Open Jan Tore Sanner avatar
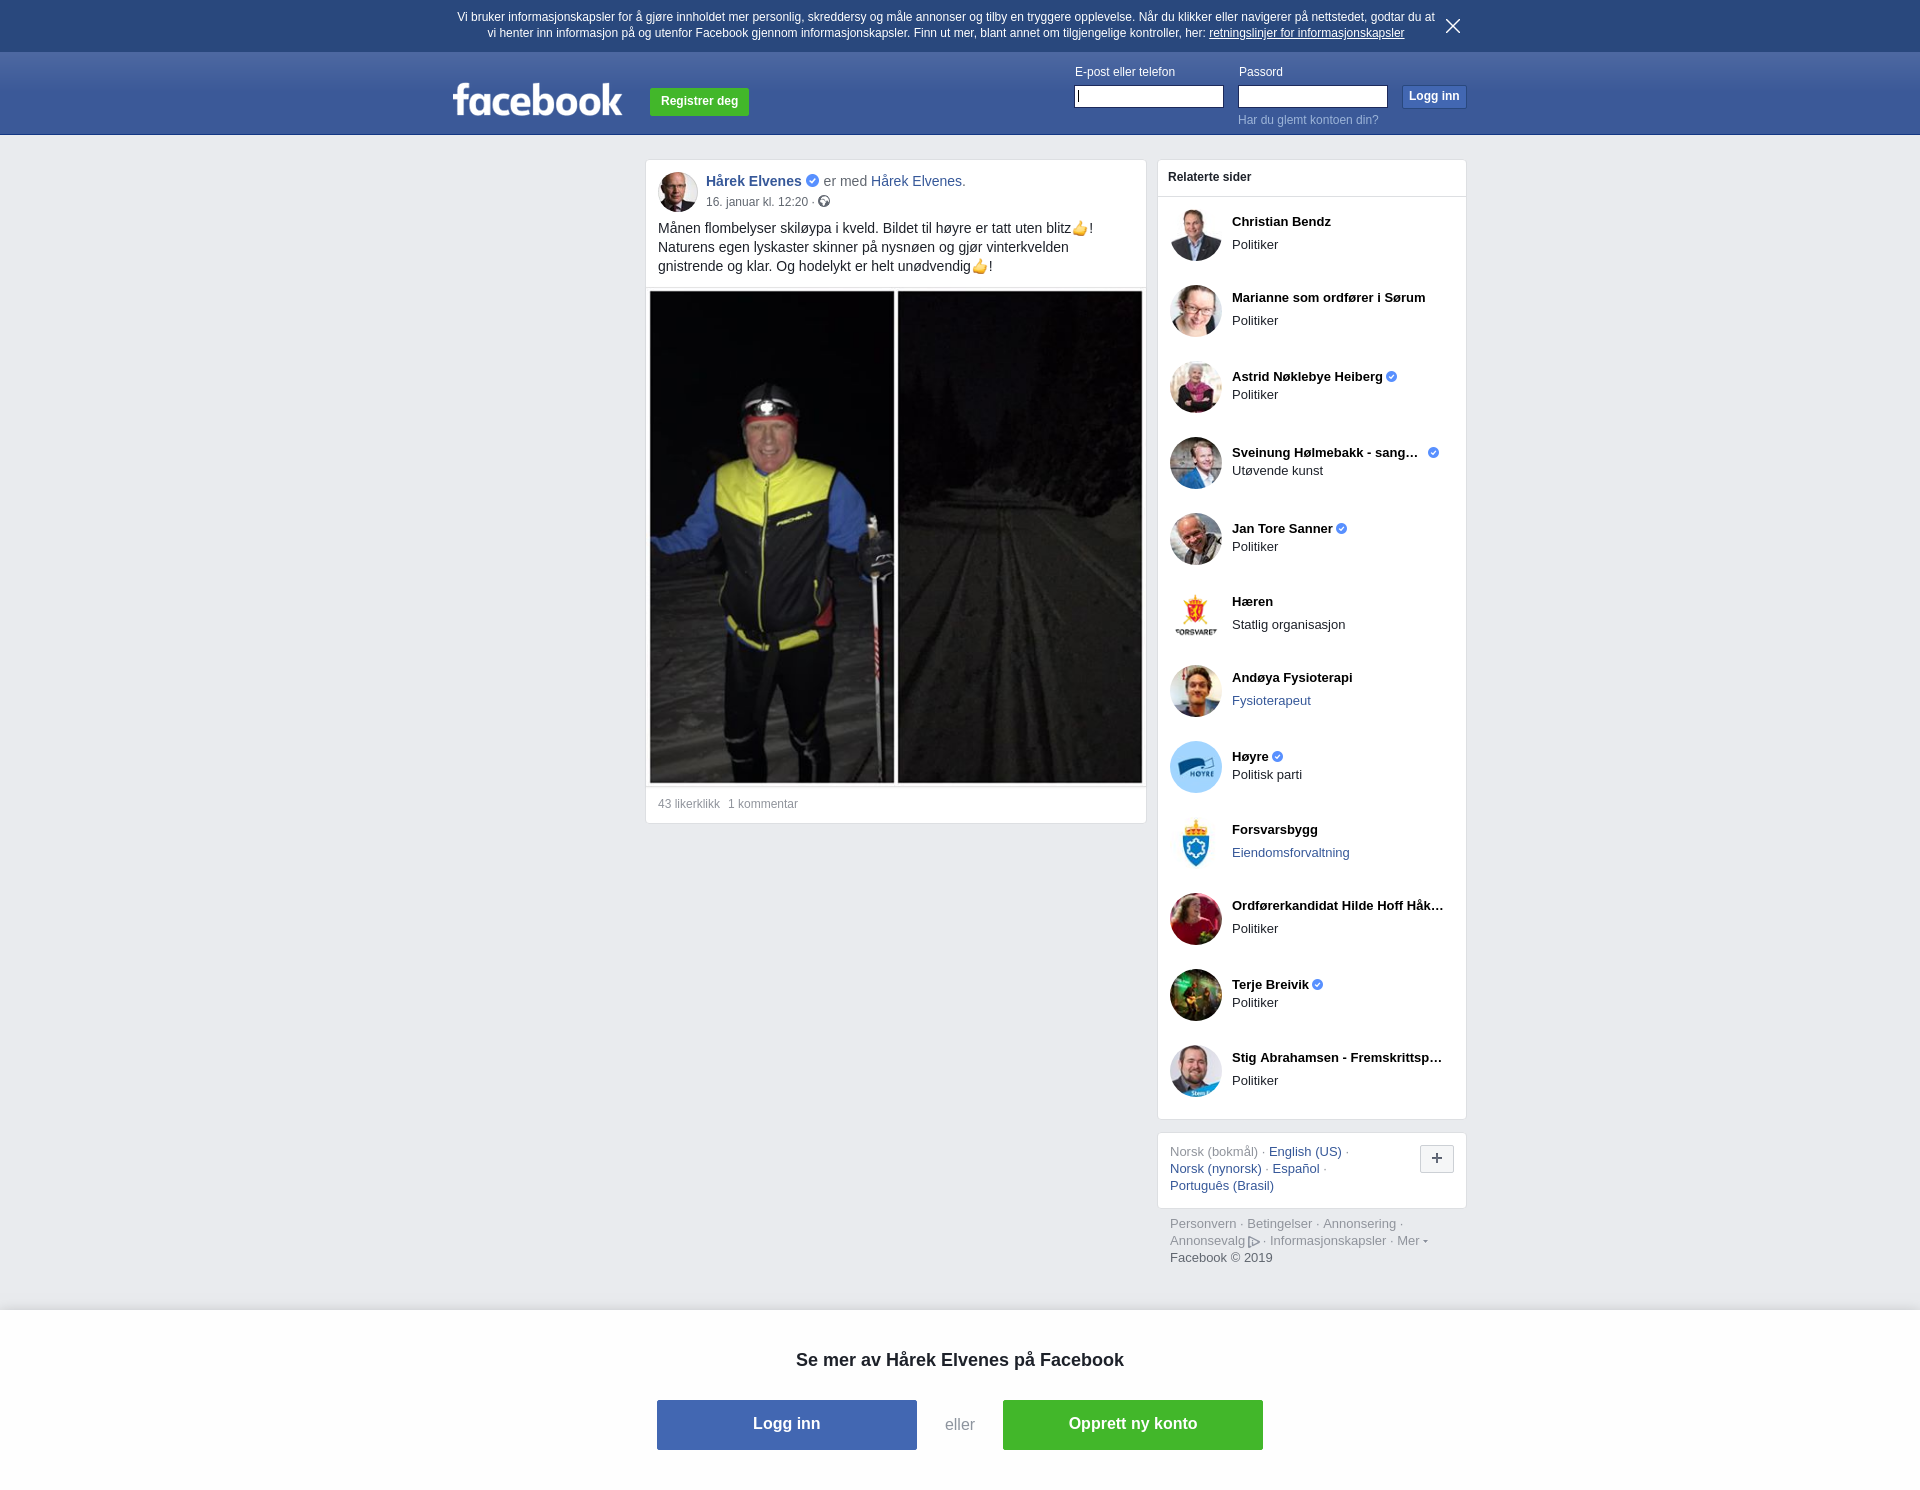 point(1196,539)
